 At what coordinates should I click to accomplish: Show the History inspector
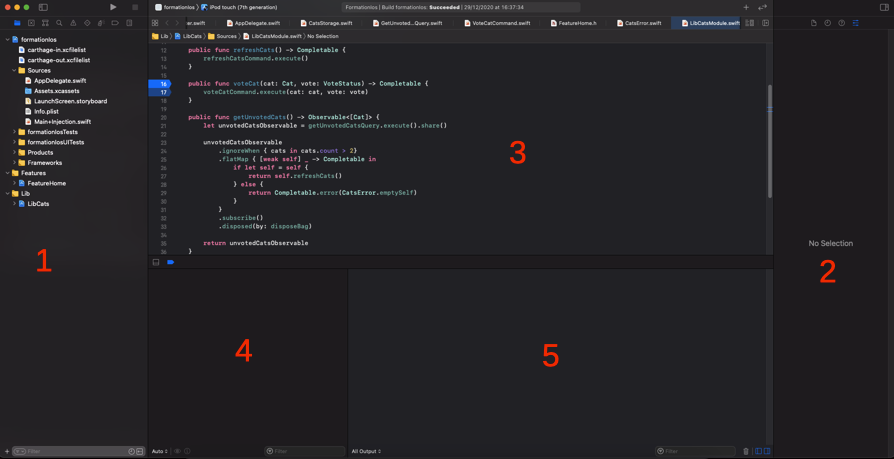[x=828, y=23]
